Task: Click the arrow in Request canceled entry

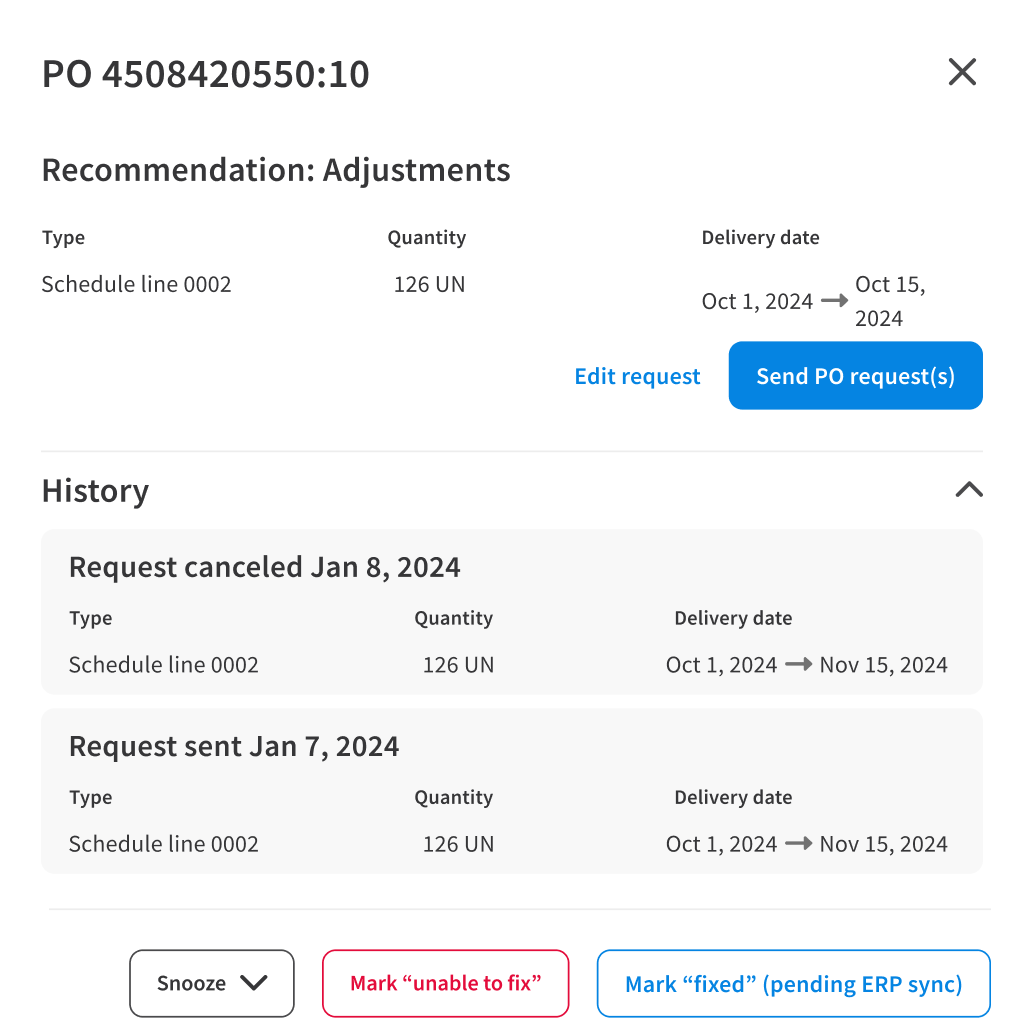Action: (x=798, y=664)
